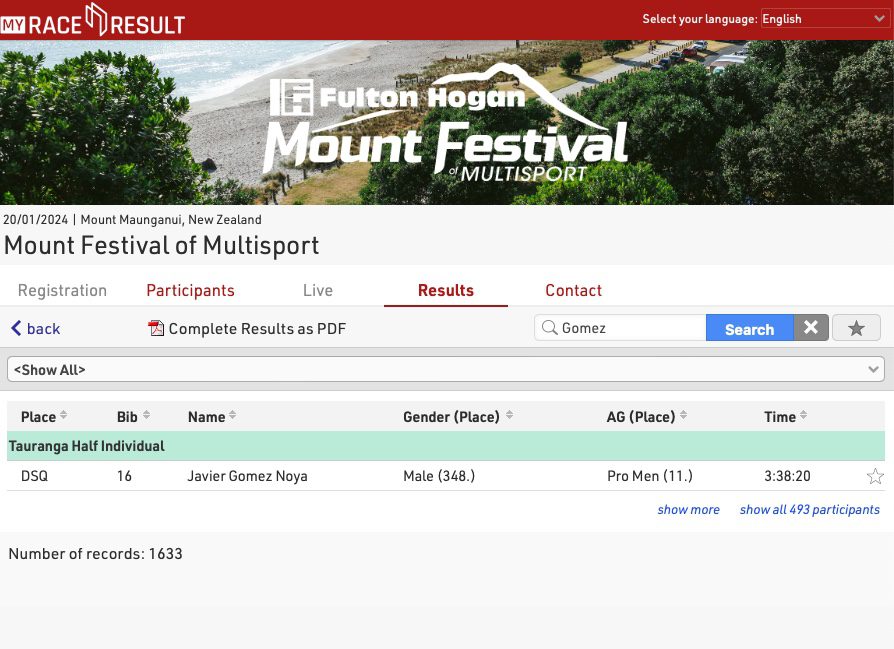Viewport: 894px width, 649px height.
Task: Go back using the back link
Action: [x=35, y=328]
